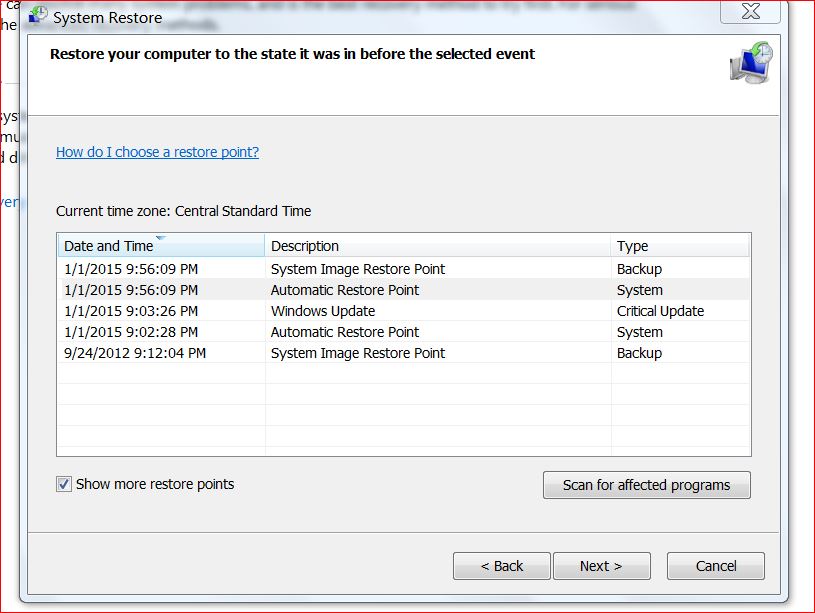Image resolution: width=815 pixels, height=613 pixels.
Task: Click the Next button
Action: point(601,566)
